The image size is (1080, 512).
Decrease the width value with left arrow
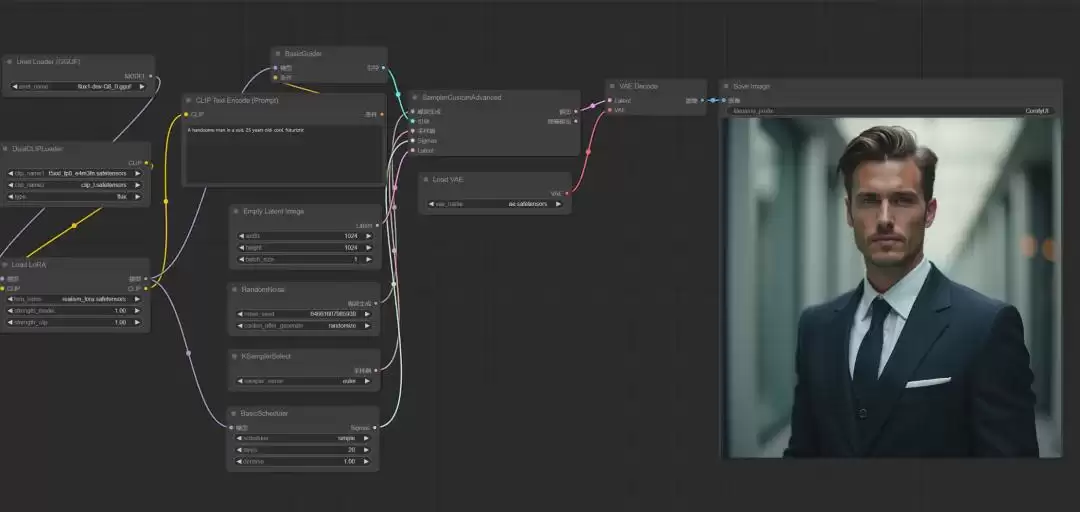point(242,236)
